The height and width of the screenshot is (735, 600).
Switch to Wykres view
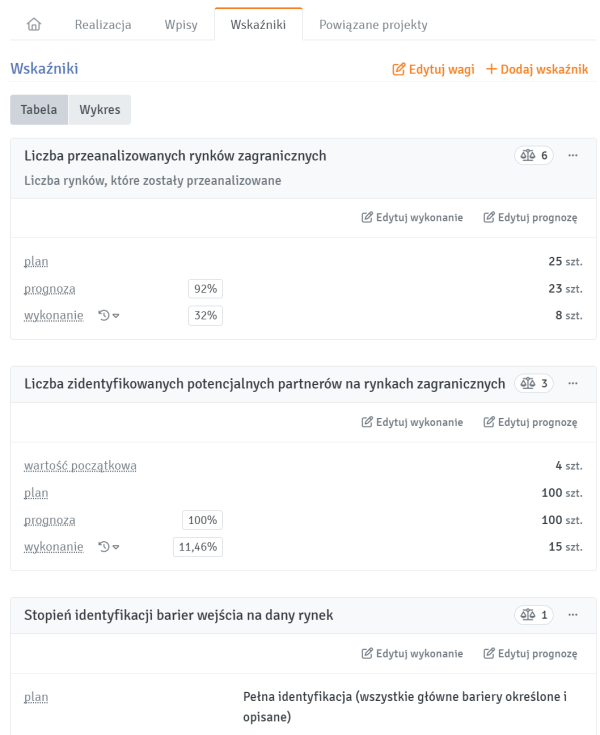tap(100, 110)
